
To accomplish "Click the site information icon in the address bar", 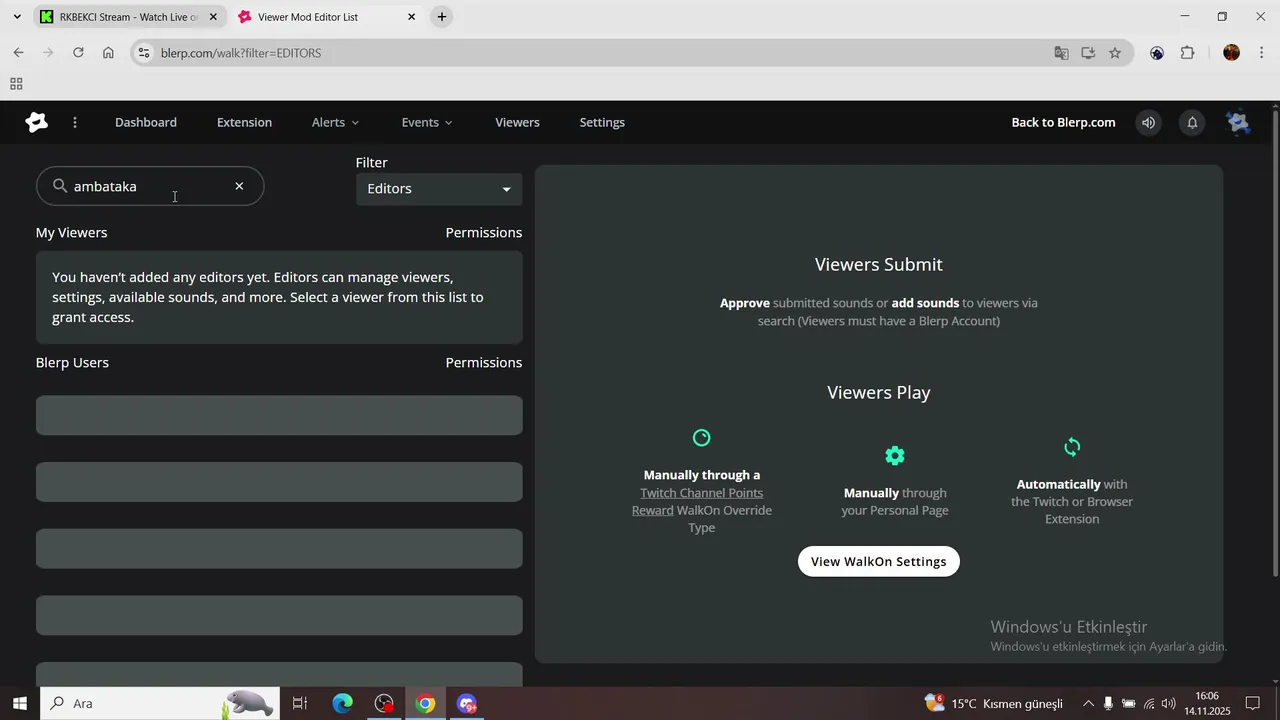I will point(143,53).
